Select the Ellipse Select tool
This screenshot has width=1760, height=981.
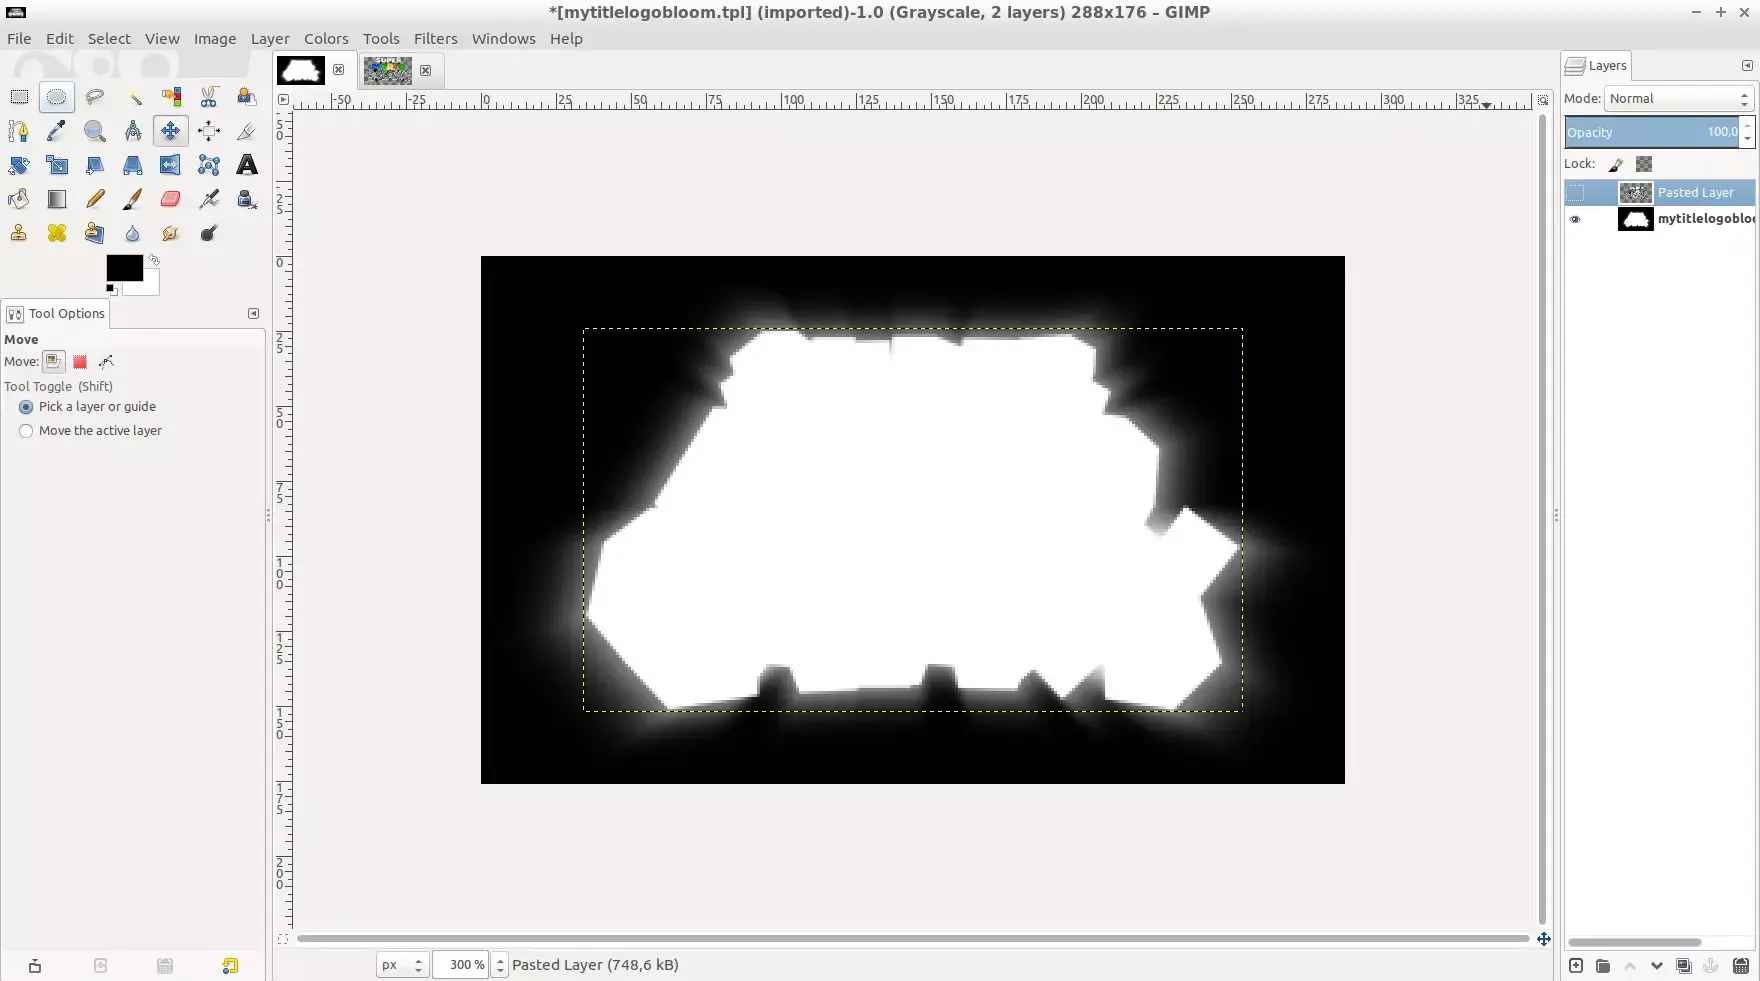[57, 97]
